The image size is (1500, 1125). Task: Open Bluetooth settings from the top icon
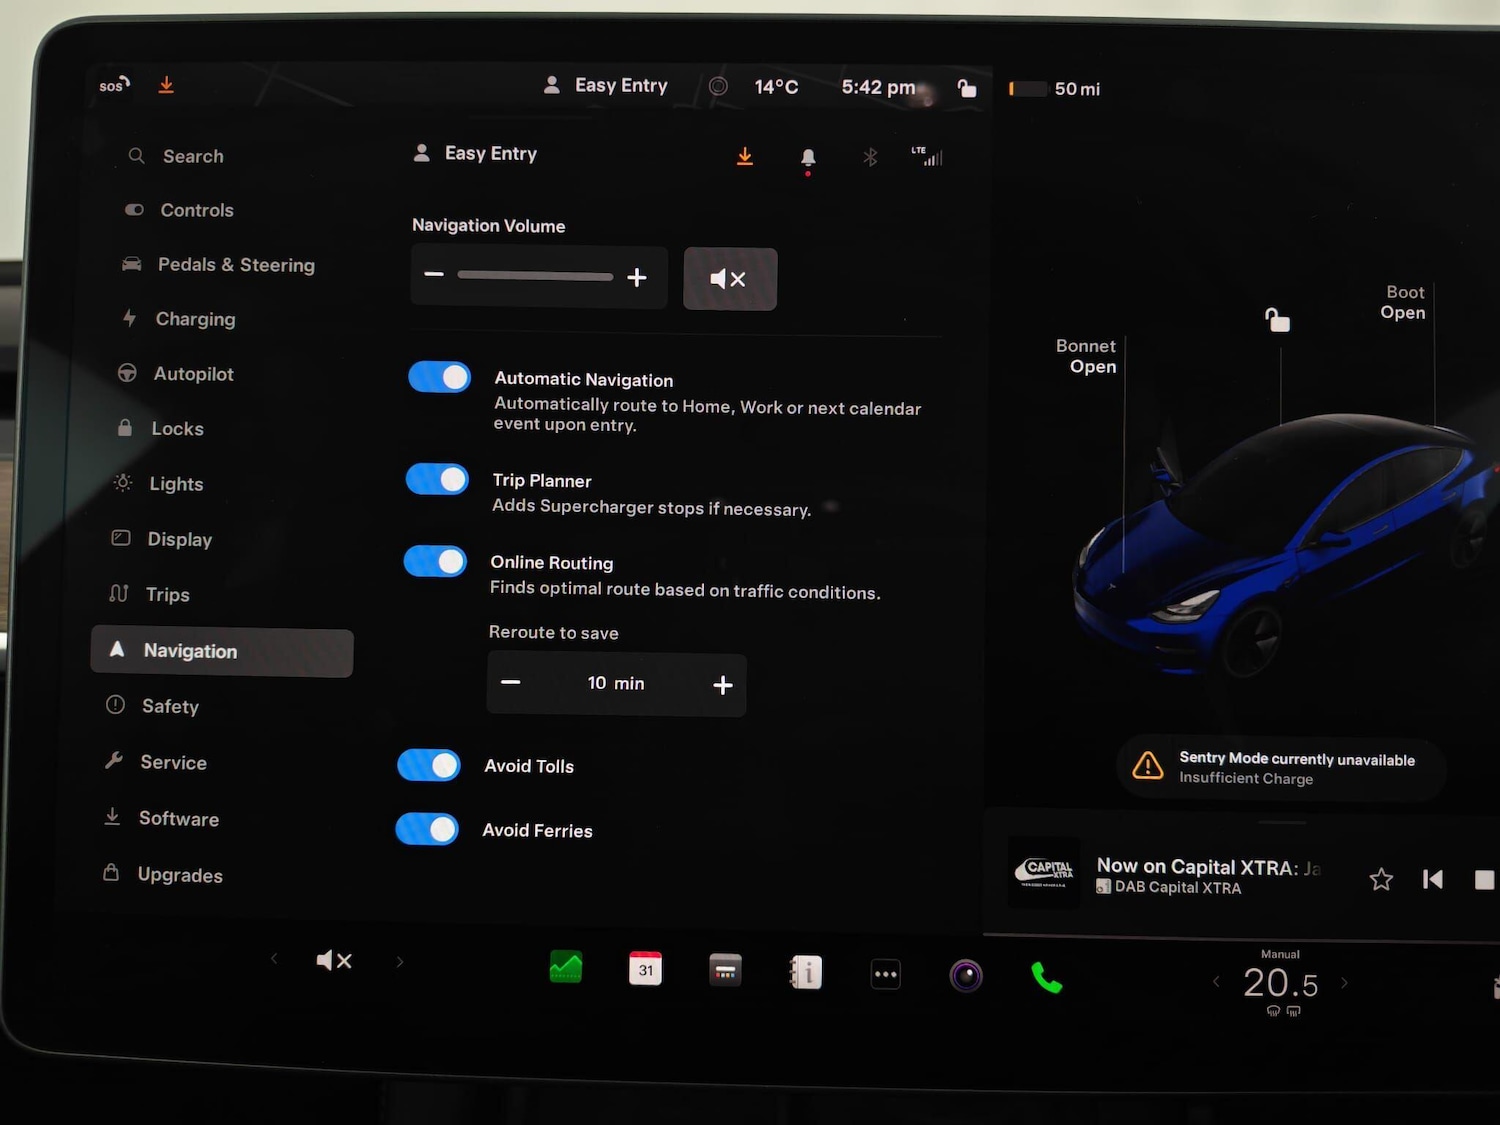click(869, 156)
